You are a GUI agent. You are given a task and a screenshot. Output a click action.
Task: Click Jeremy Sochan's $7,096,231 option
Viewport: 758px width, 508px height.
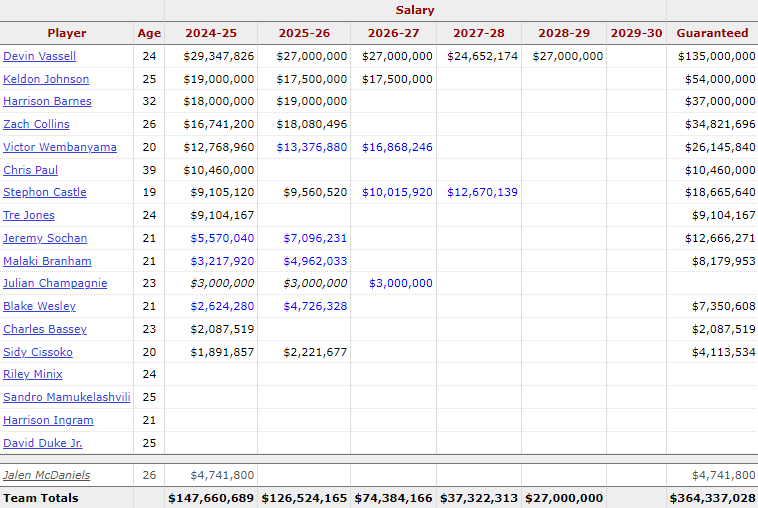tap(315, 238)
